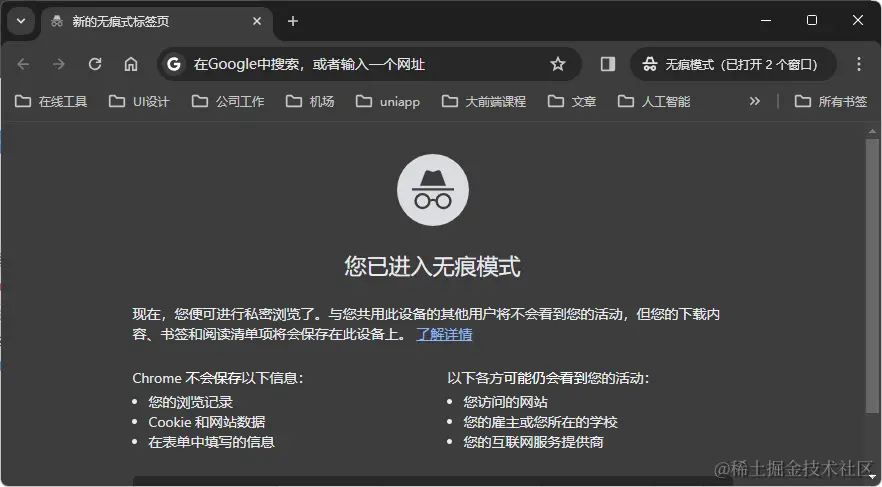Select the 新的无痕式标签页 tab
Viewport: 882px width, 487px height.
click(x=156, y=21)
